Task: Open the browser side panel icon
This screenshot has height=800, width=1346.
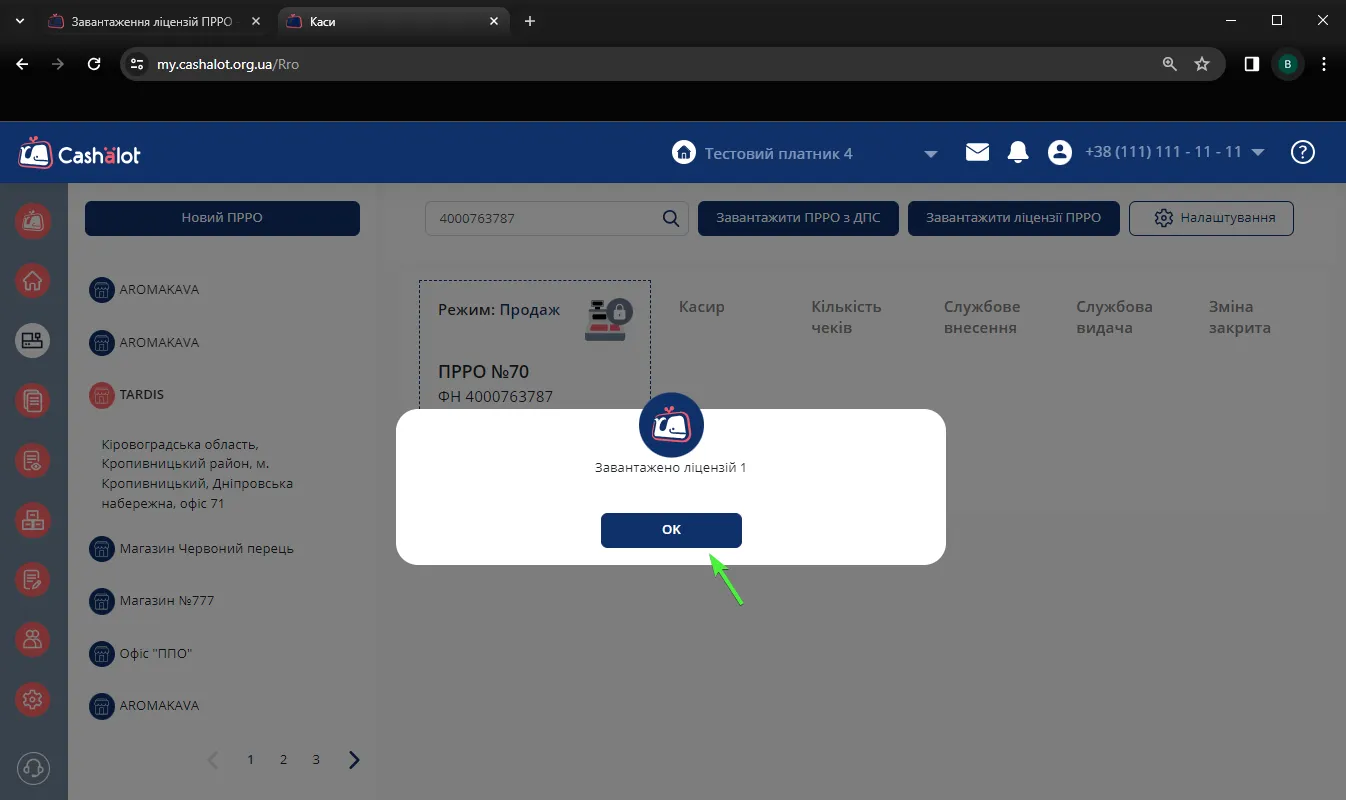Action: [x=1251, y=64]
